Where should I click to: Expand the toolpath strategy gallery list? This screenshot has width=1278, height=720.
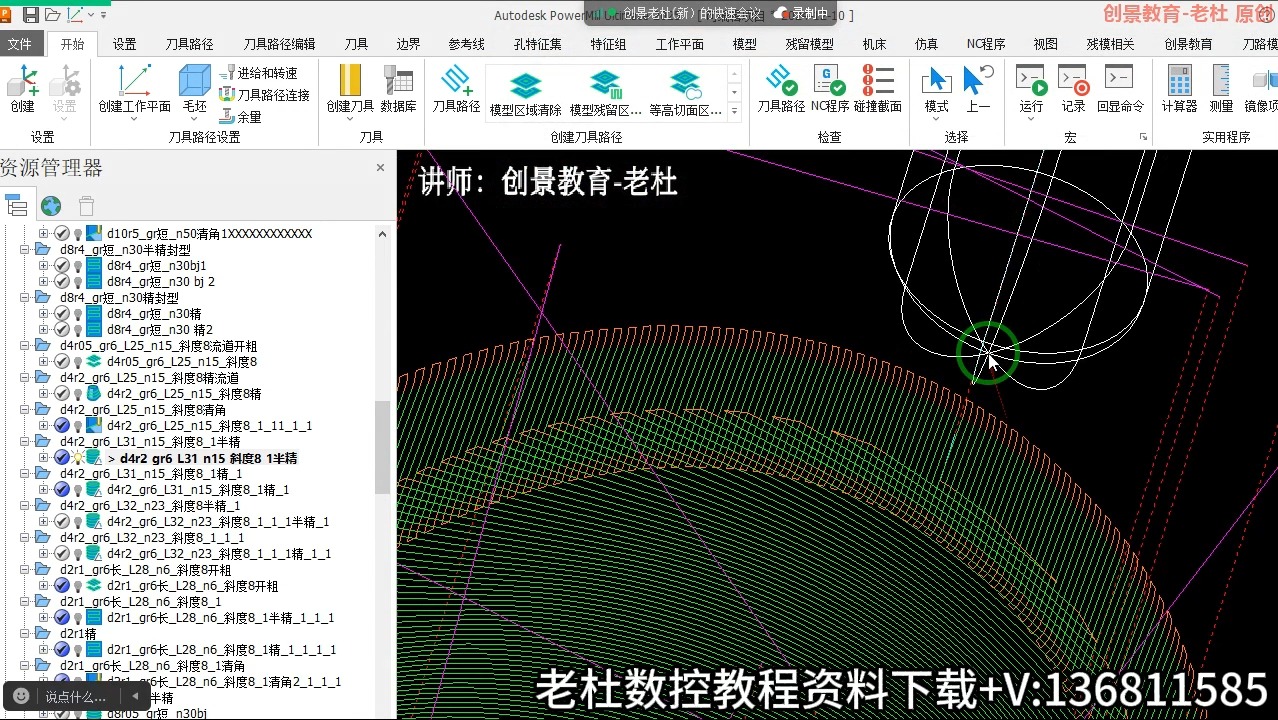point(735,112)
